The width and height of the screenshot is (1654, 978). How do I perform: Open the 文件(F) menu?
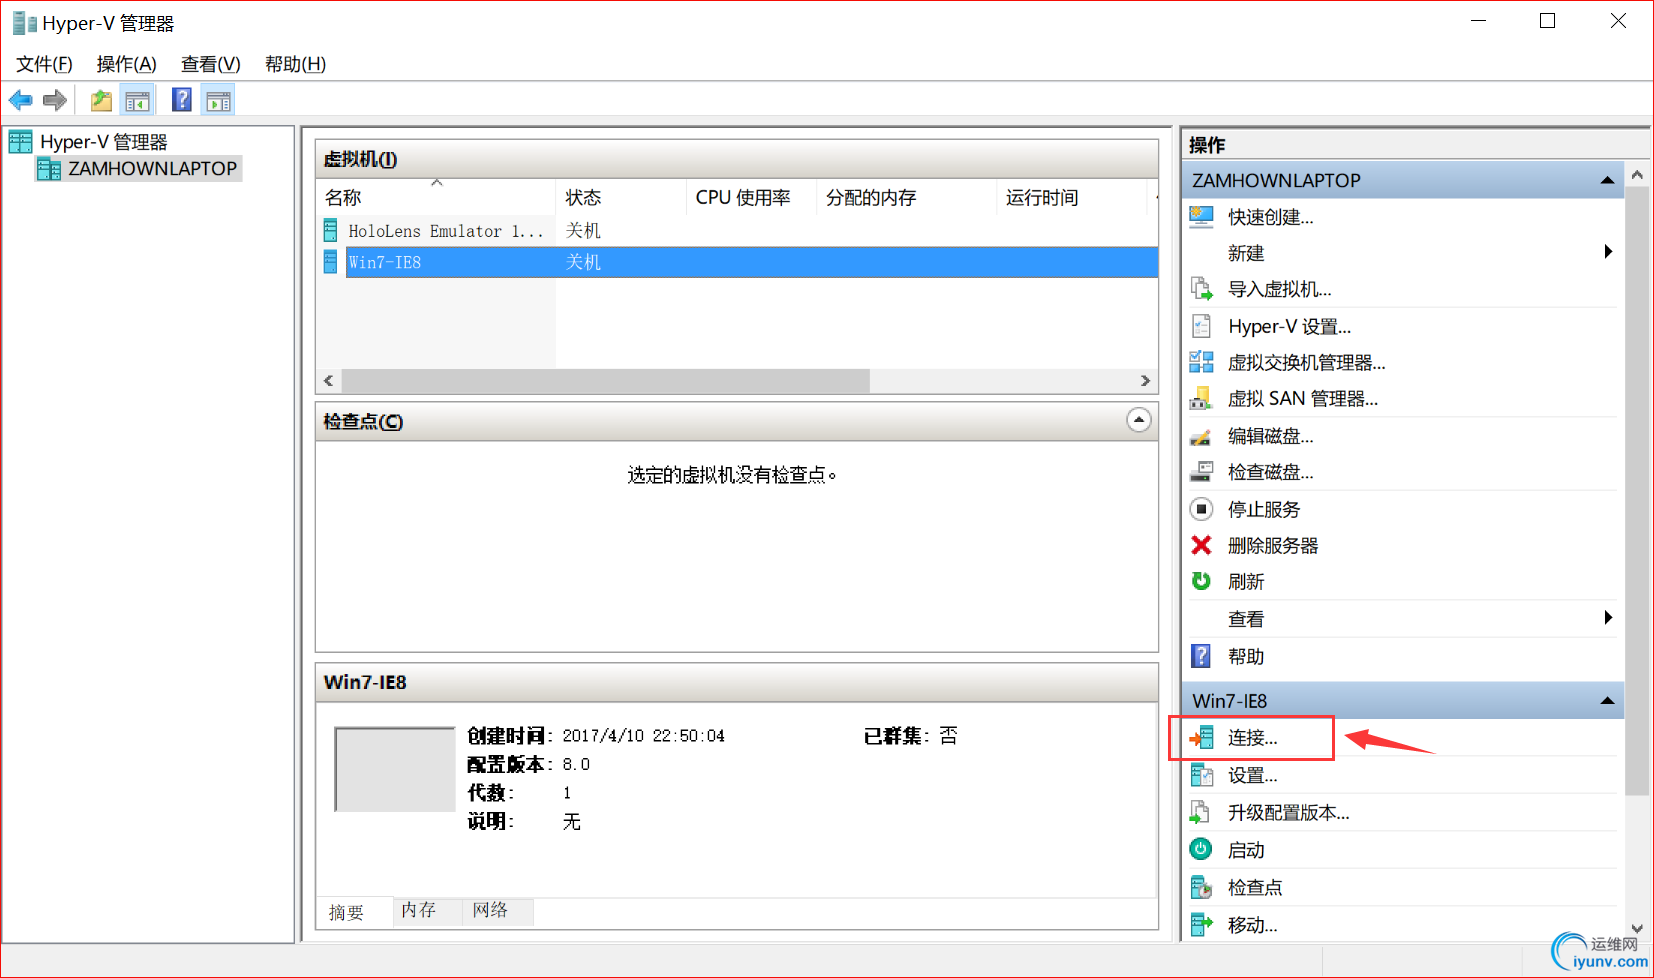pyautogui.click(x=45, y=64)
